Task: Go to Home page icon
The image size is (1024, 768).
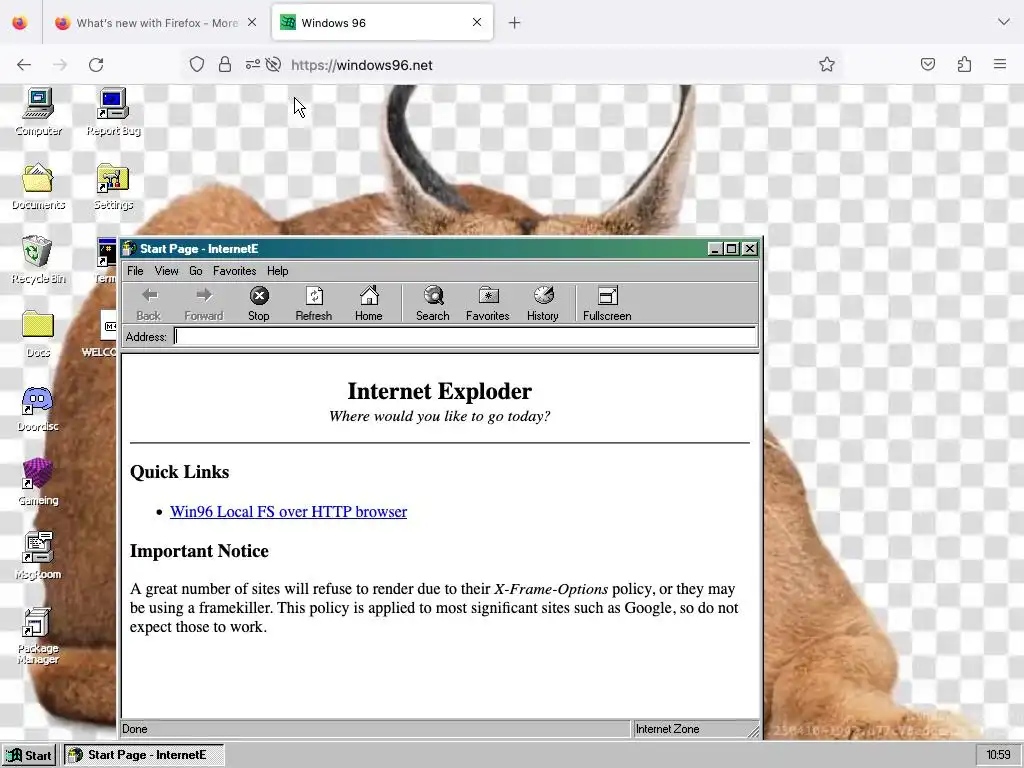Action: (368, 304)
